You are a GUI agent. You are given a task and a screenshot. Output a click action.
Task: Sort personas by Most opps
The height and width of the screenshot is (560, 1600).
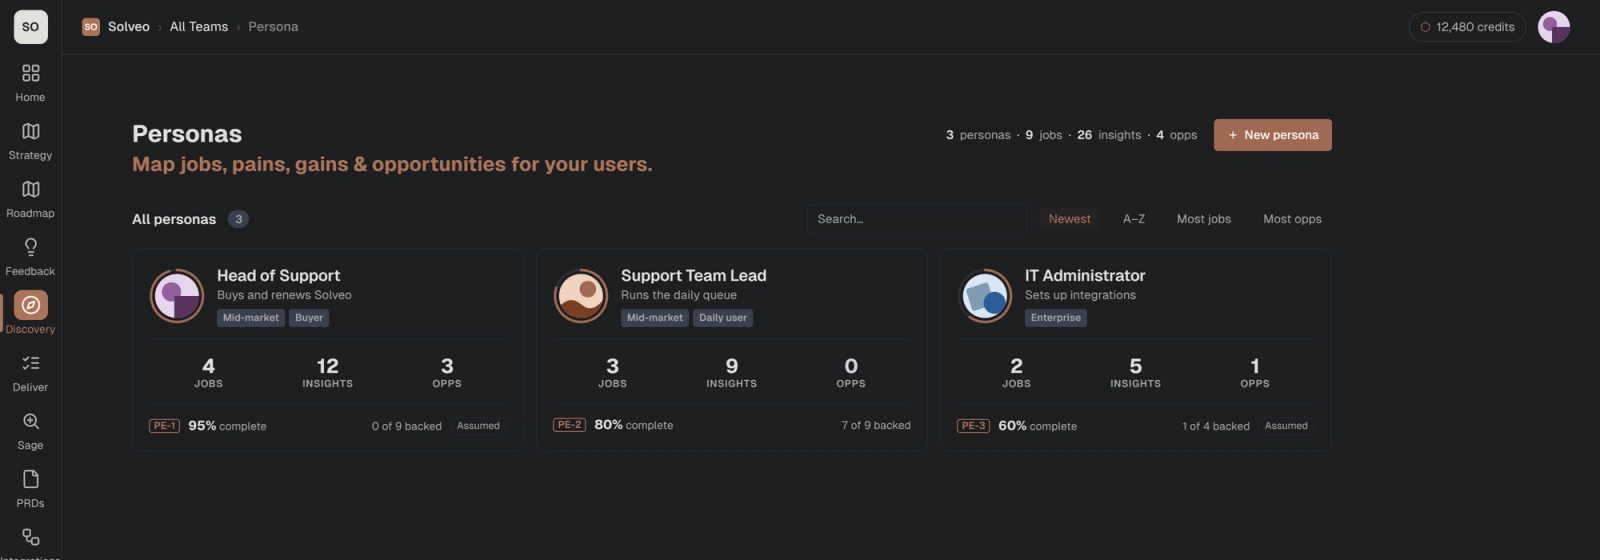(1292, 219)
